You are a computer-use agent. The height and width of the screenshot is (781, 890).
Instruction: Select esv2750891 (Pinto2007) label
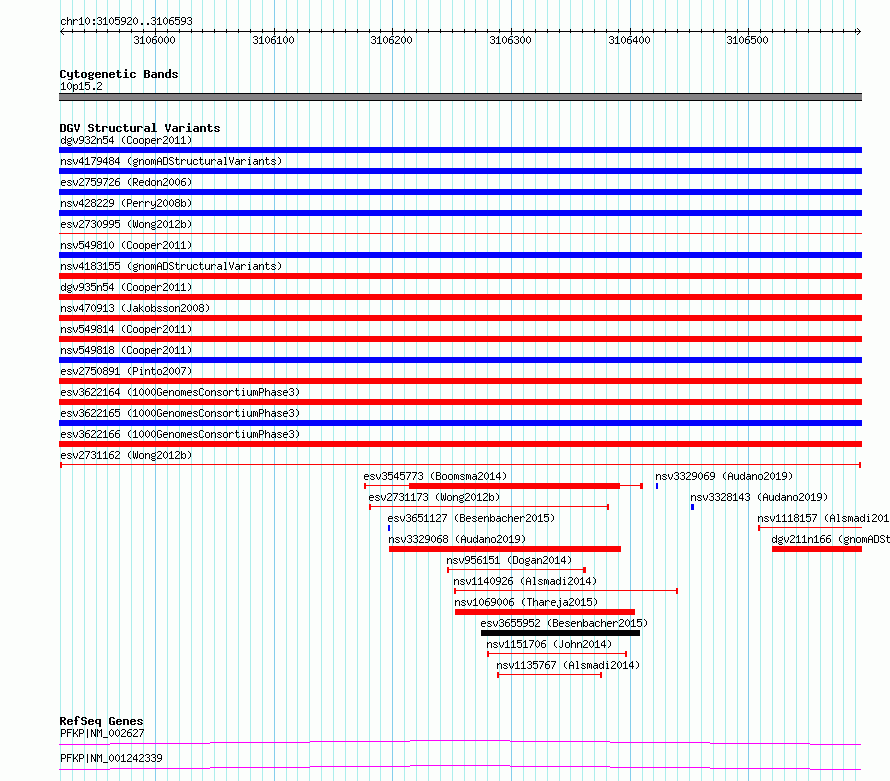tap(126, 371)
